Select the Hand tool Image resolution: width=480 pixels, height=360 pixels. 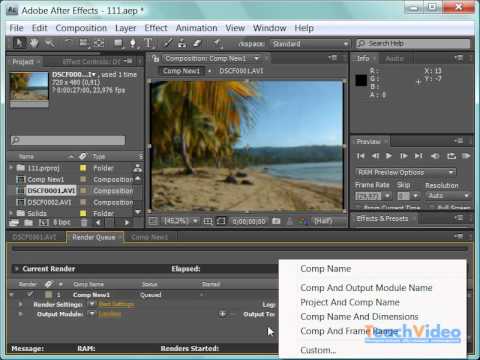click(x=34, y=43)
